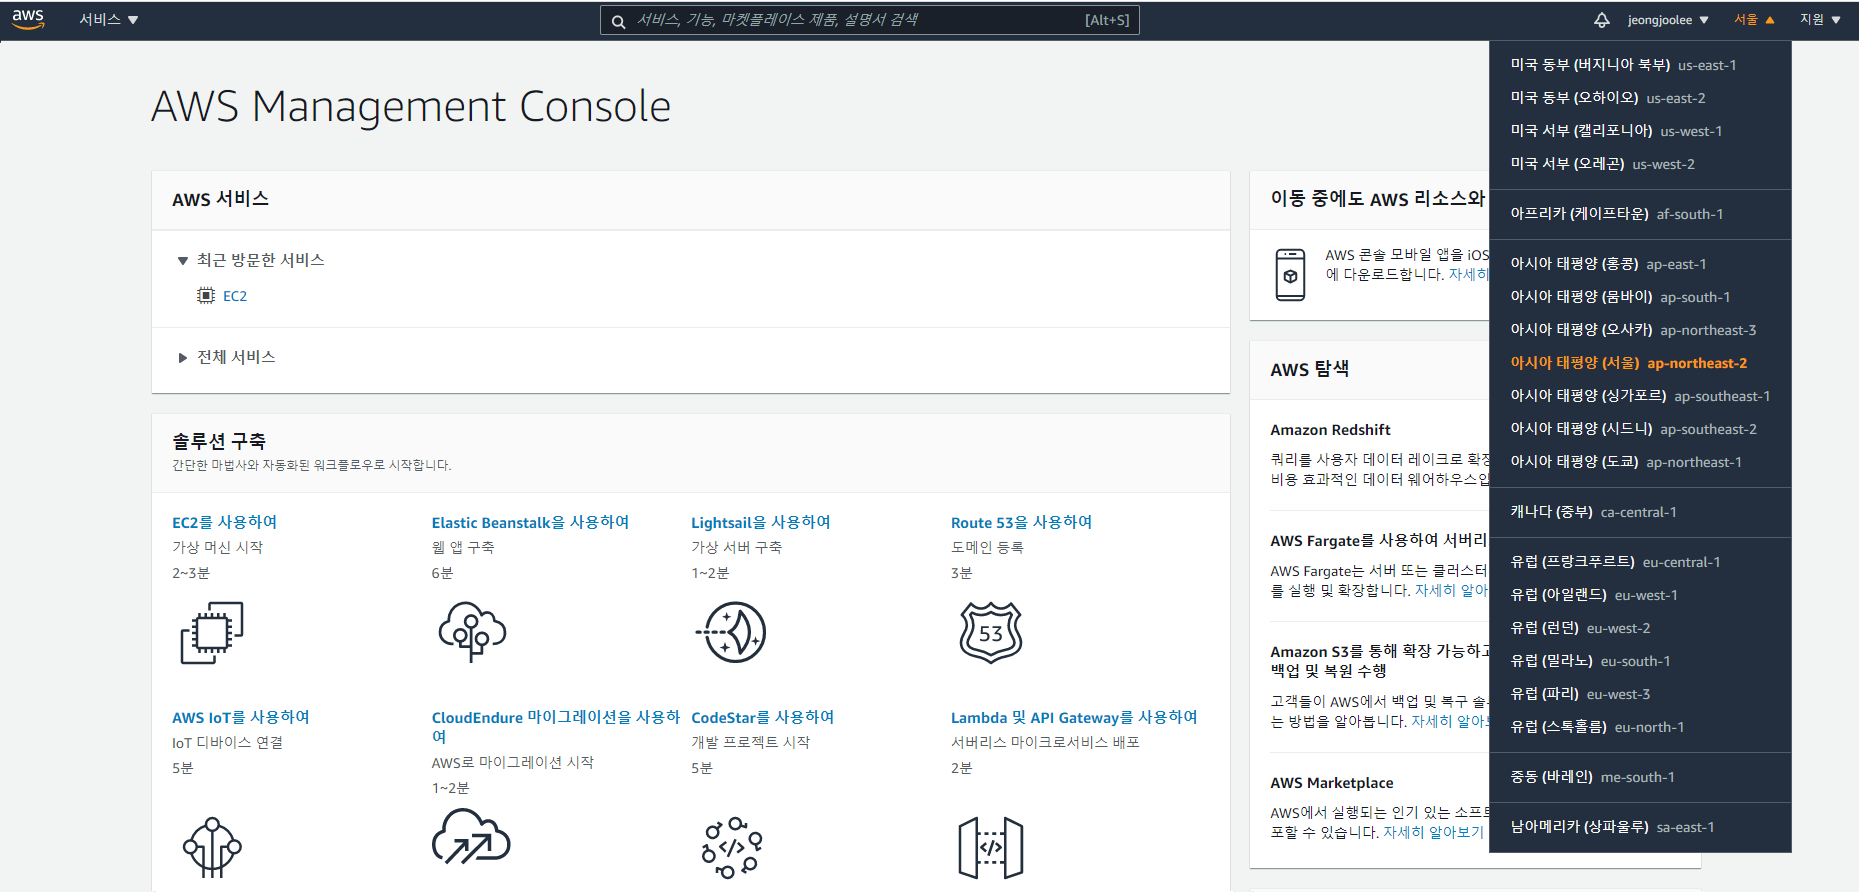
Task: Open the 지원 support dropdown
Action: pos(1820,20)
